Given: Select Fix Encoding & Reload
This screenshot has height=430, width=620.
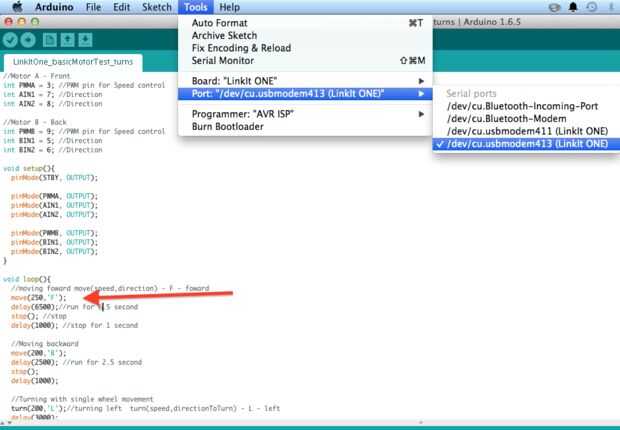Looking at the screenshot, I should point(305,48).
